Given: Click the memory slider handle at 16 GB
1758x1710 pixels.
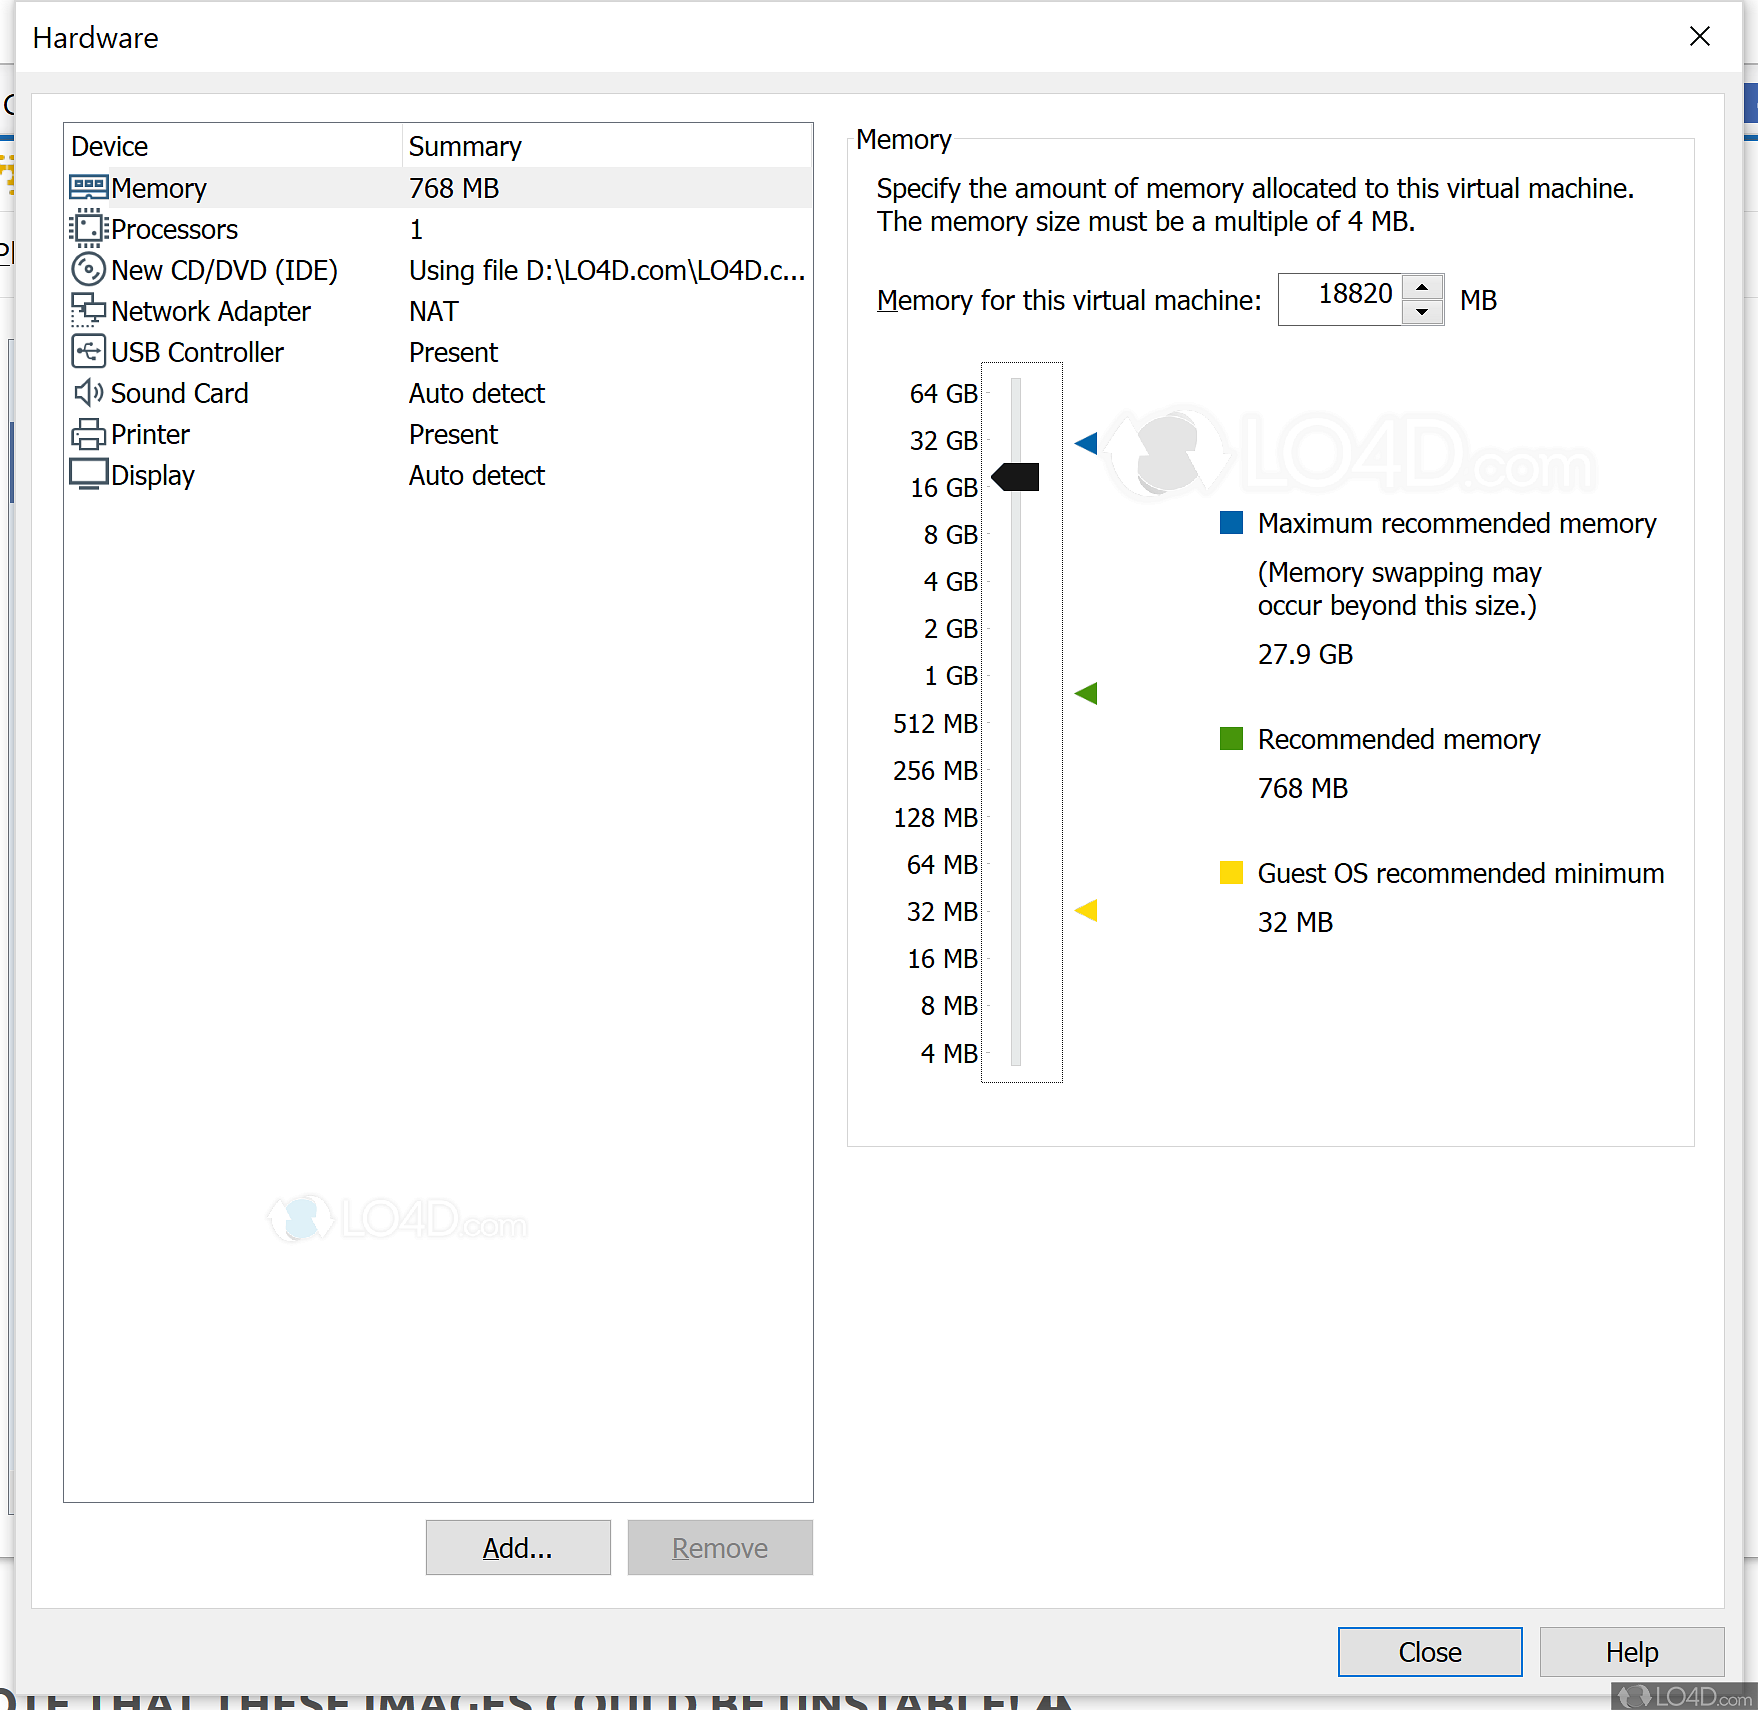Looking at the screenshot, I should [1014, 477].
